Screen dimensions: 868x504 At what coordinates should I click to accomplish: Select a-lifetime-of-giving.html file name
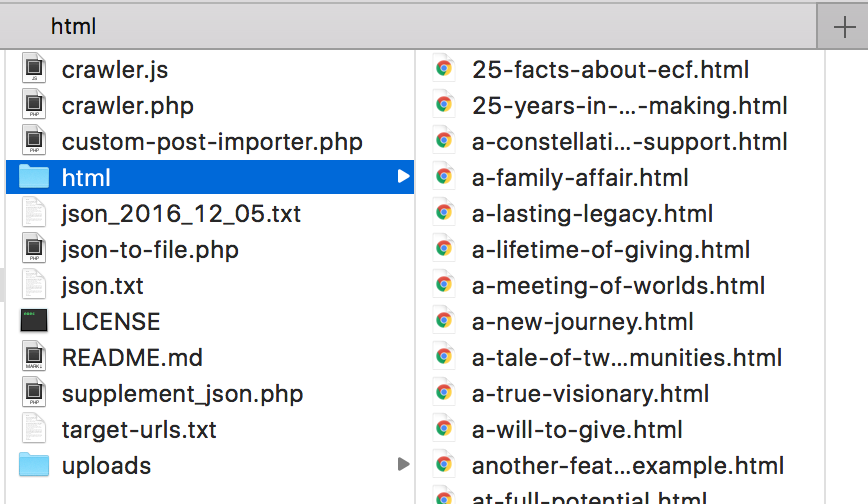pyautogui.click(x=611, y=250)
